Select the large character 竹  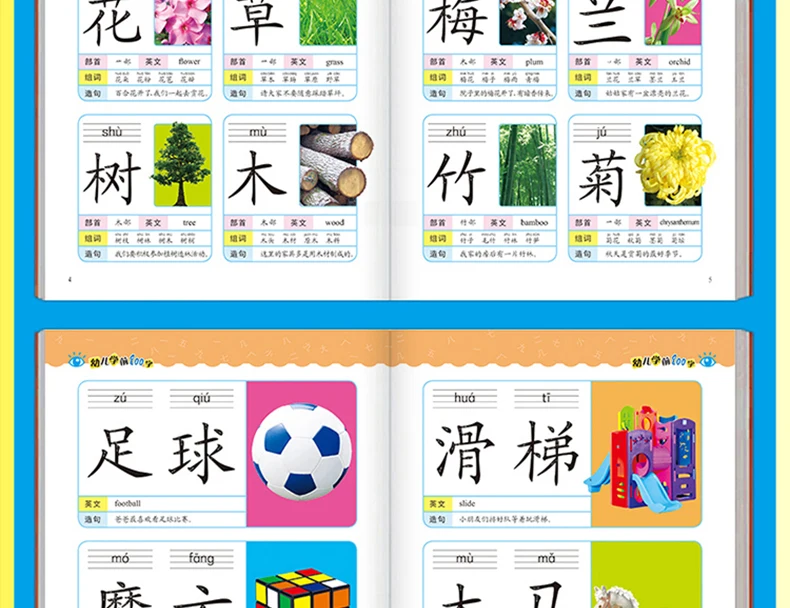pos(456,179)
